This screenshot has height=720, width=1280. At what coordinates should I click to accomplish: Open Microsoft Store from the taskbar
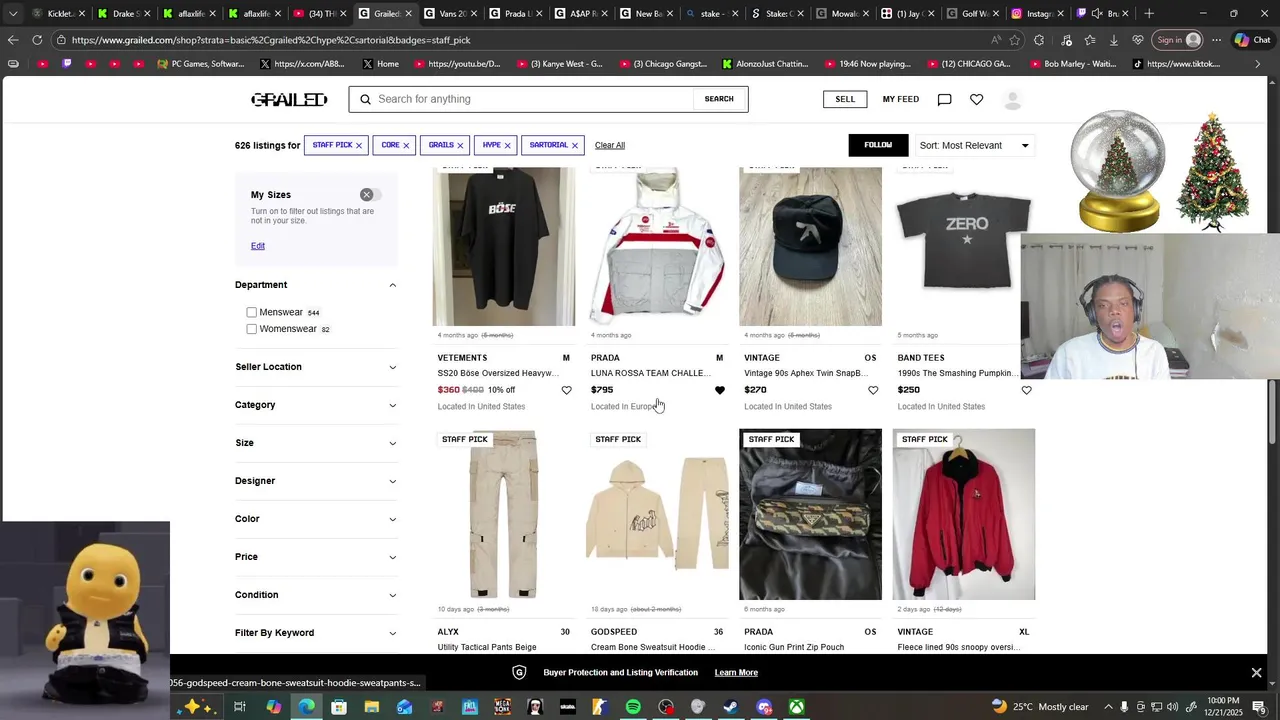tap(339, 707)
